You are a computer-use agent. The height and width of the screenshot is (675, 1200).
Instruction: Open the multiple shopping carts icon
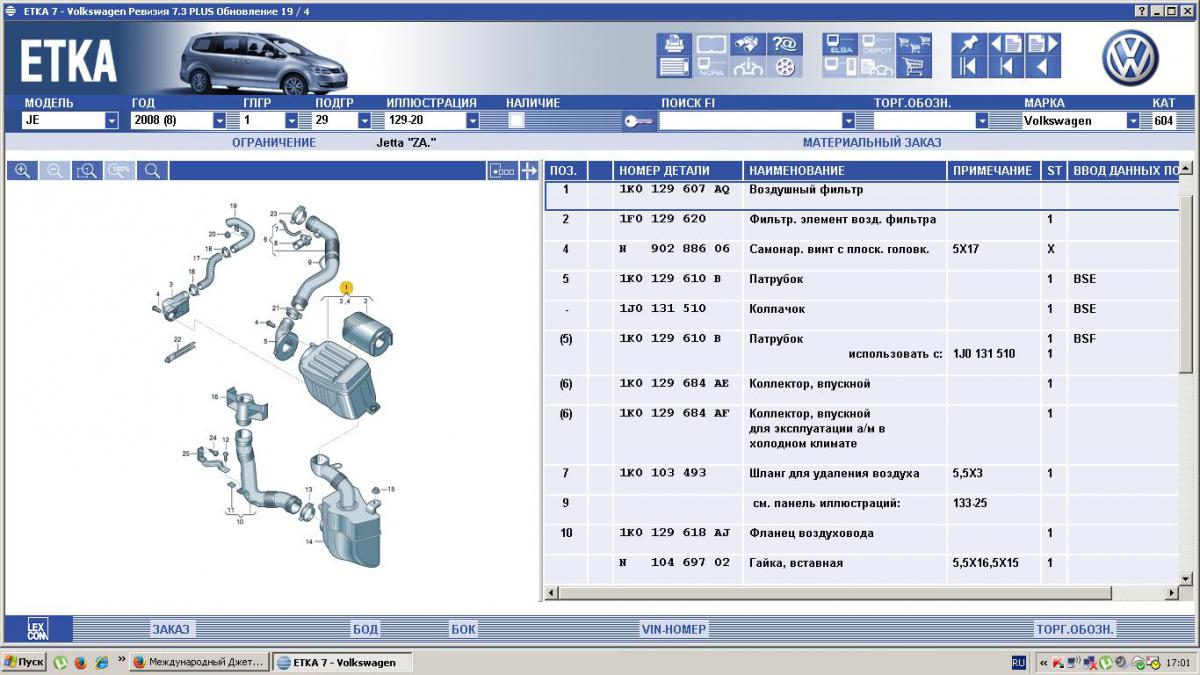click(913, 44)
